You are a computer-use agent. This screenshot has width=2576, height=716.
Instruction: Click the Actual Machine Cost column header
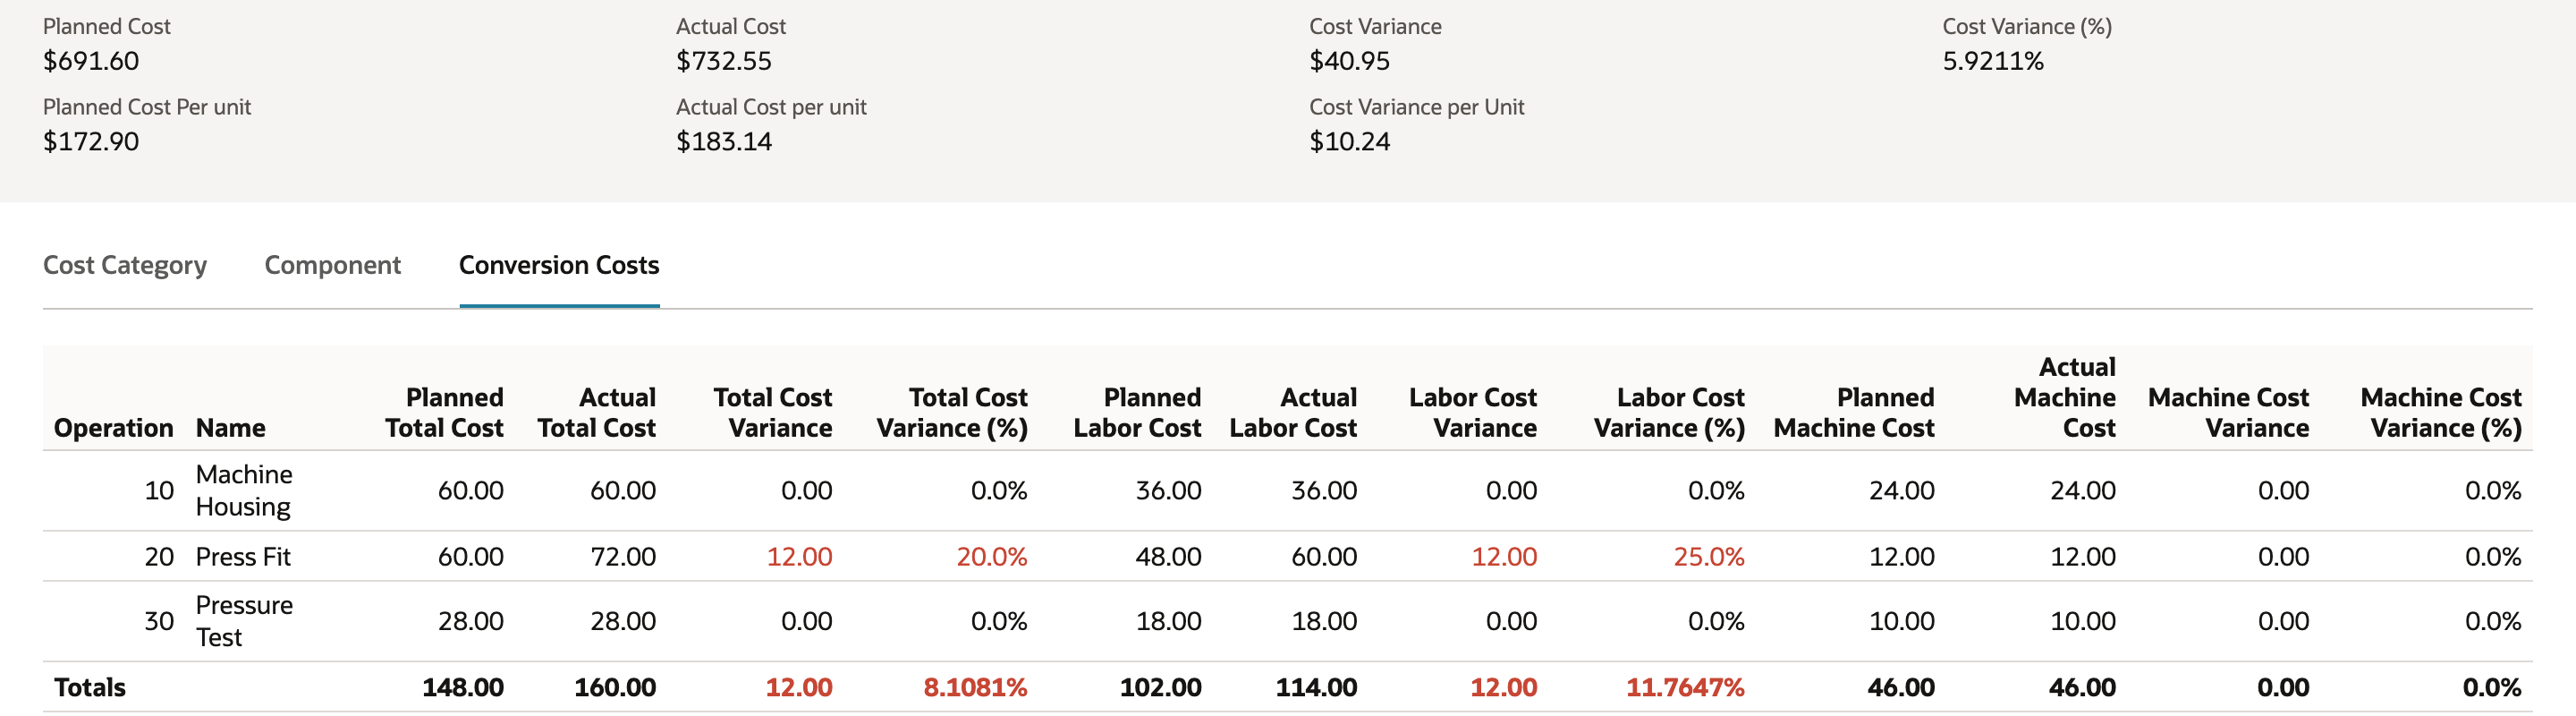2065,397
